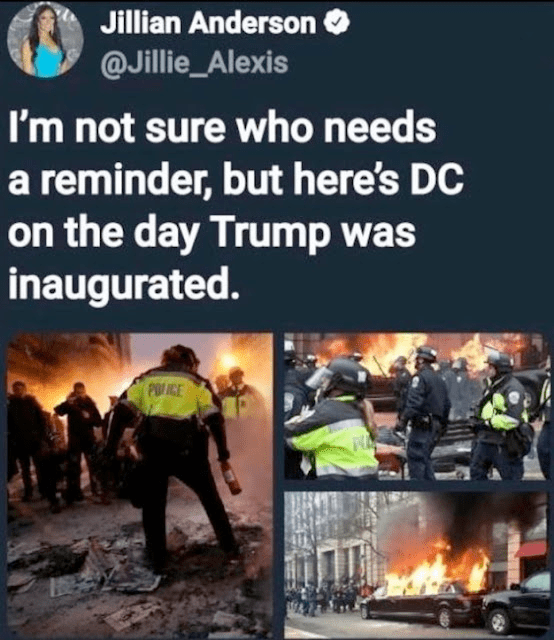Click the verified checkmark badge

point(337,22)
